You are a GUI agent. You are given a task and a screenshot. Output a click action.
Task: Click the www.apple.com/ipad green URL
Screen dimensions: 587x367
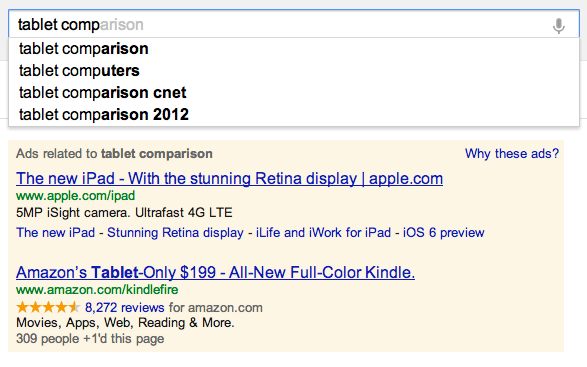pos(75,195)
